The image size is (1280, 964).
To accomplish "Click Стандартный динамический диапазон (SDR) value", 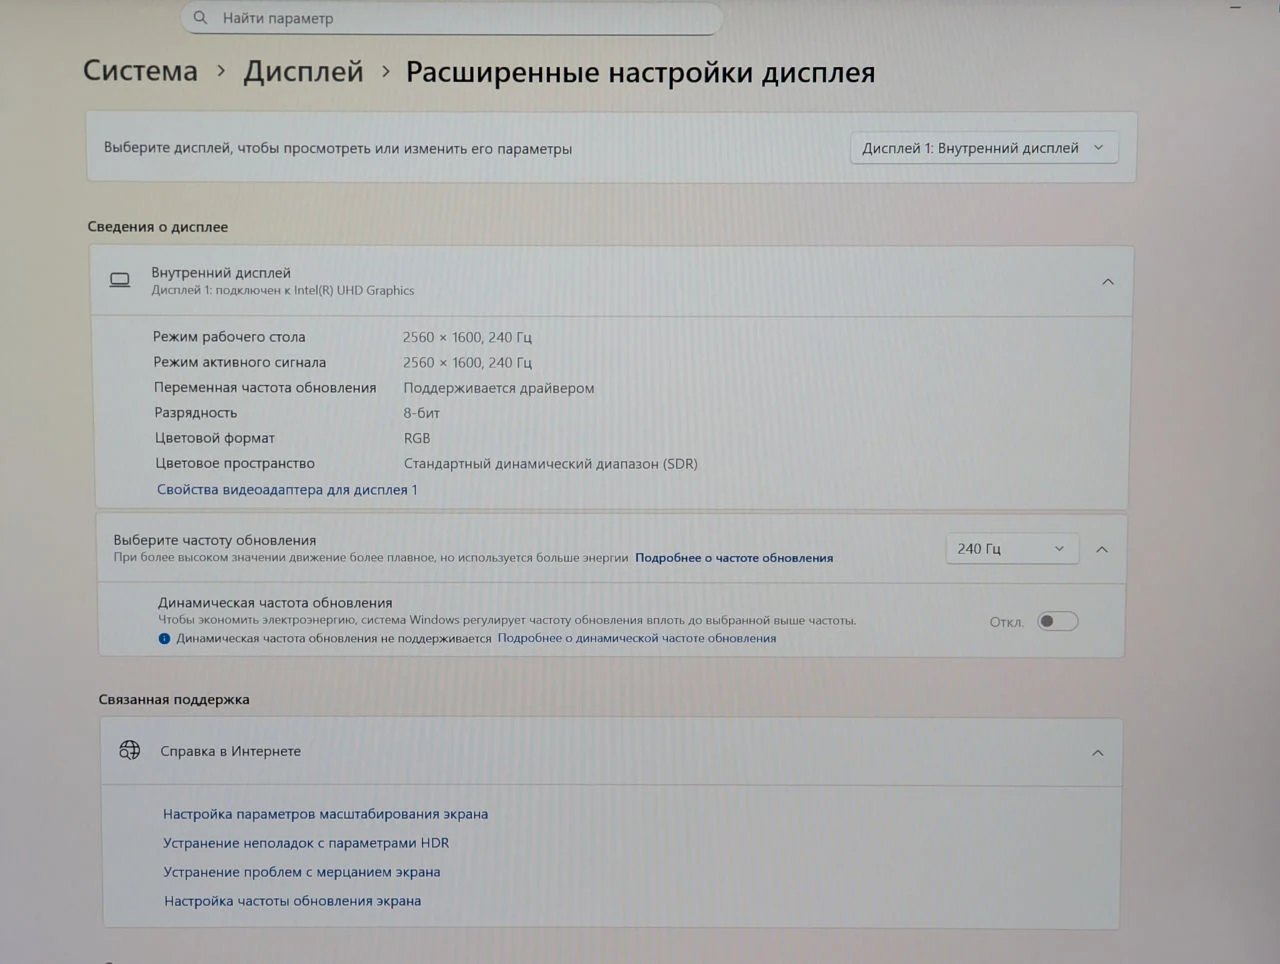I will click(x=551, y=464).
